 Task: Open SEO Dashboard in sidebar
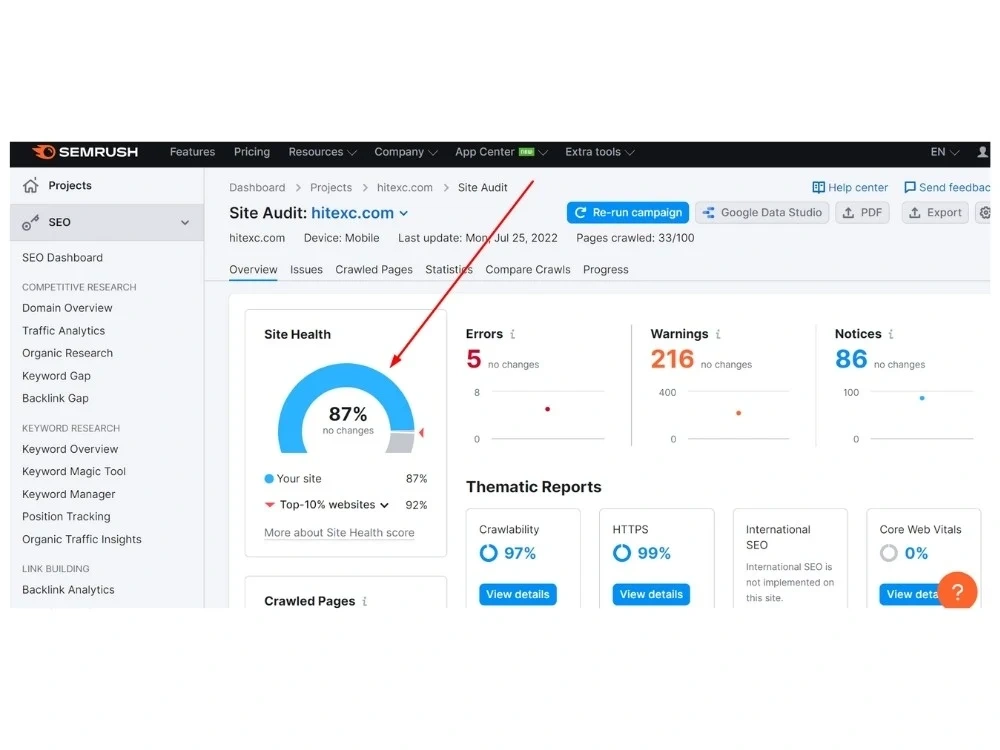62,258
